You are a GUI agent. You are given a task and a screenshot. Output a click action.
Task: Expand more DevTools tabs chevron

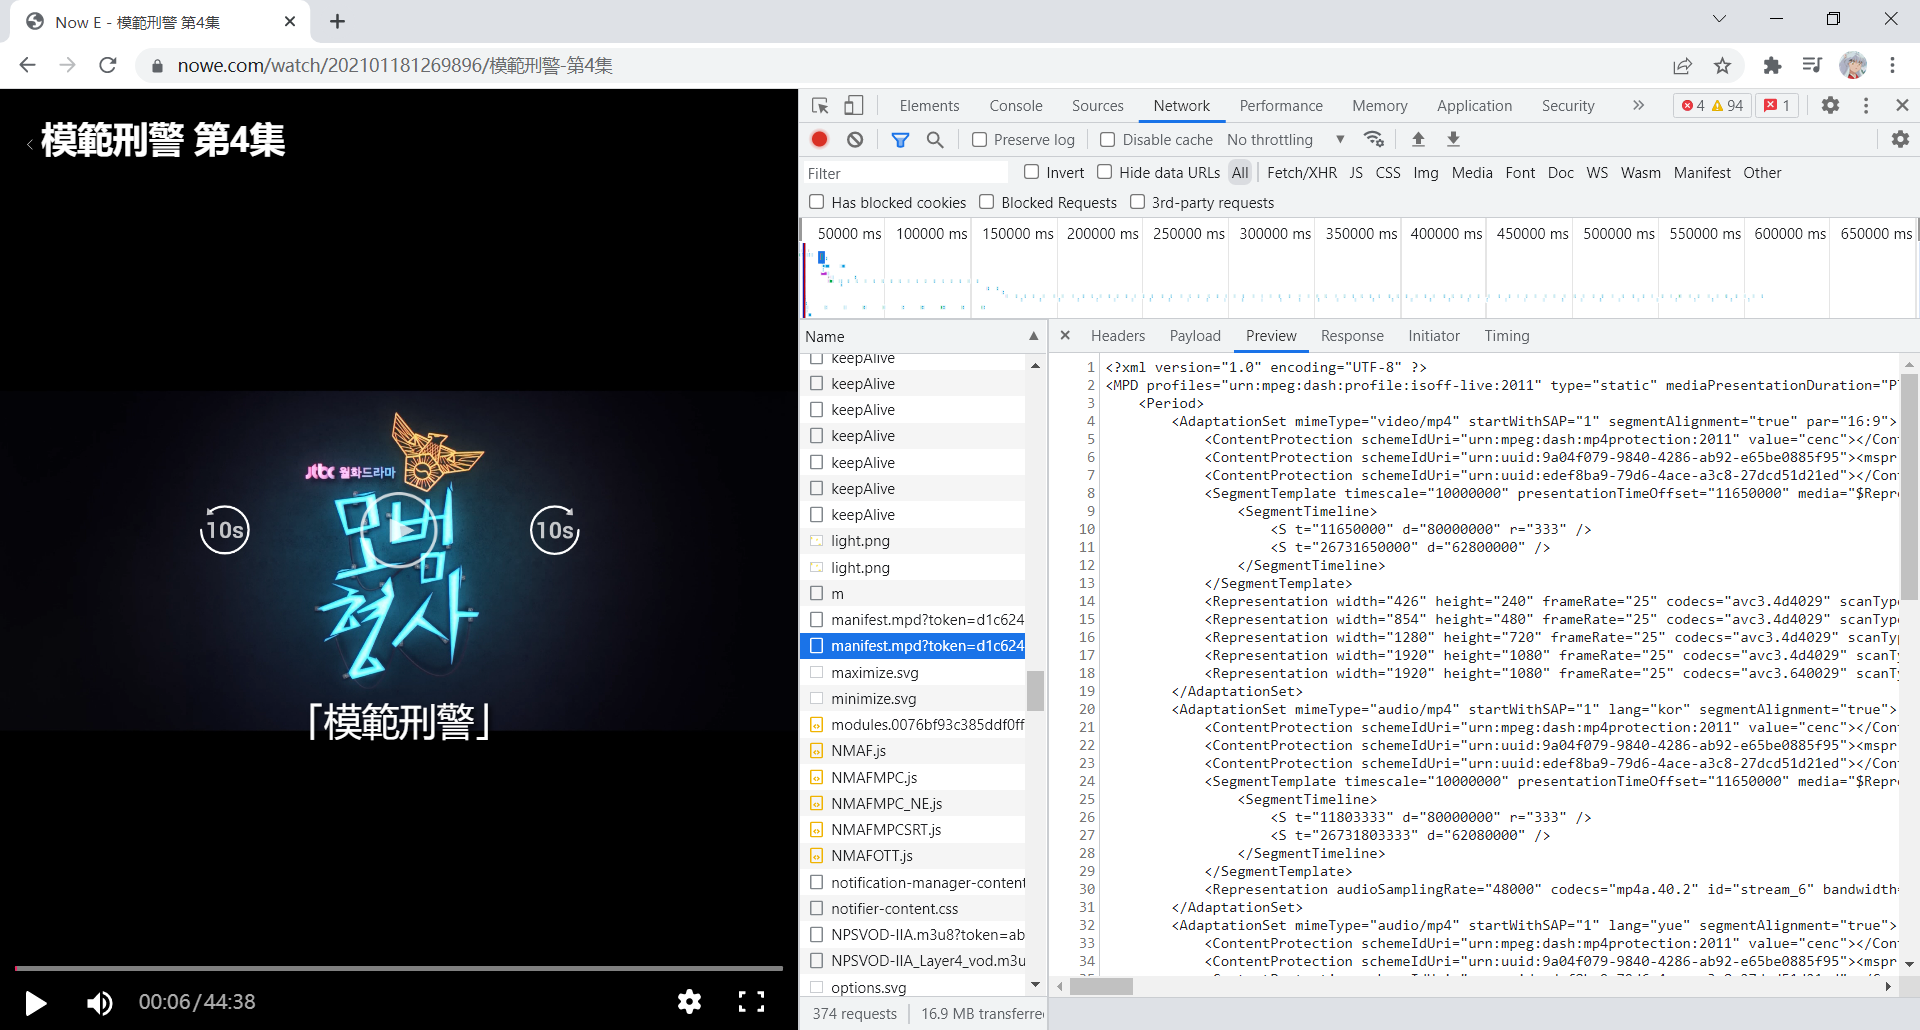point(1638,105)
